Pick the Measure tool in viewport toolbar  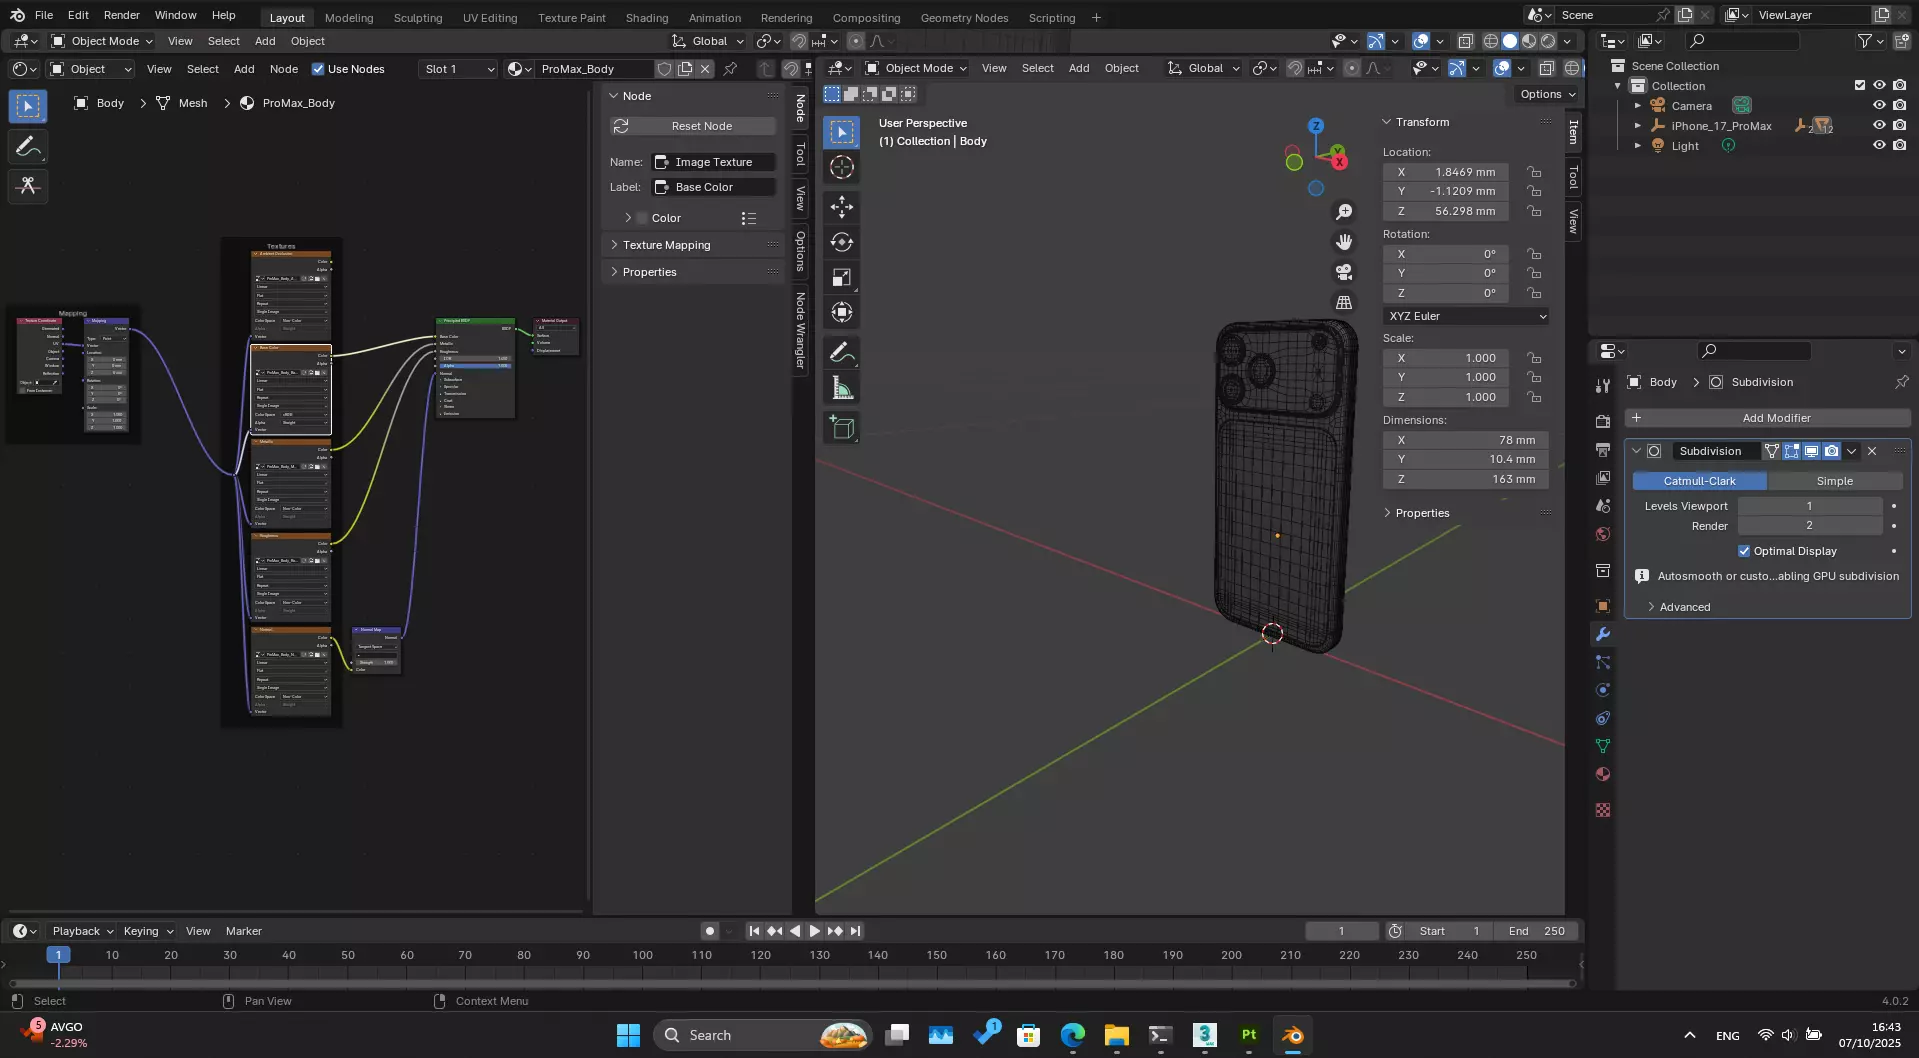[x=842, y=388]
